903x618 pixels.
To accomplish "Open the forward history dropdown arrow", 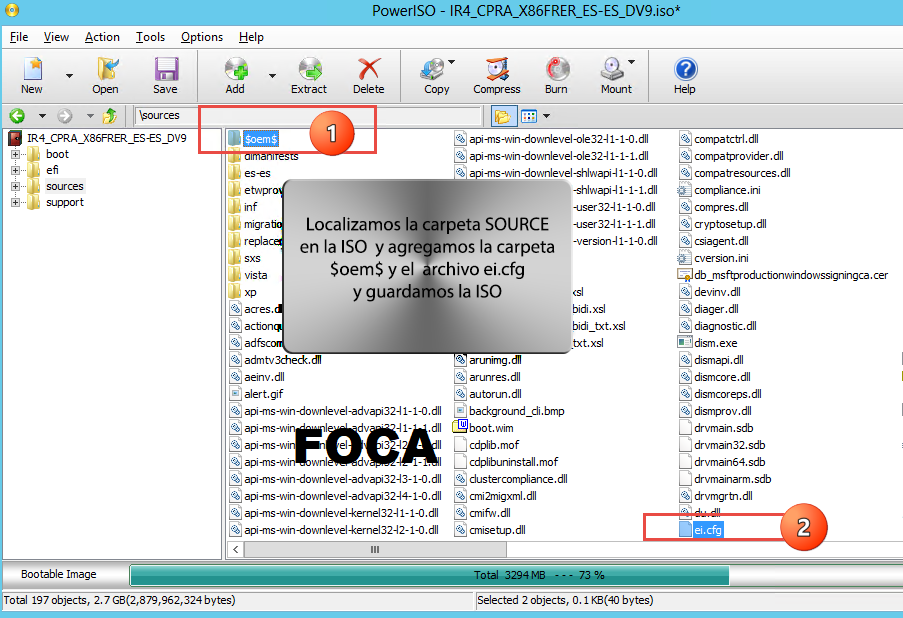I will click(x=90, y=116).
